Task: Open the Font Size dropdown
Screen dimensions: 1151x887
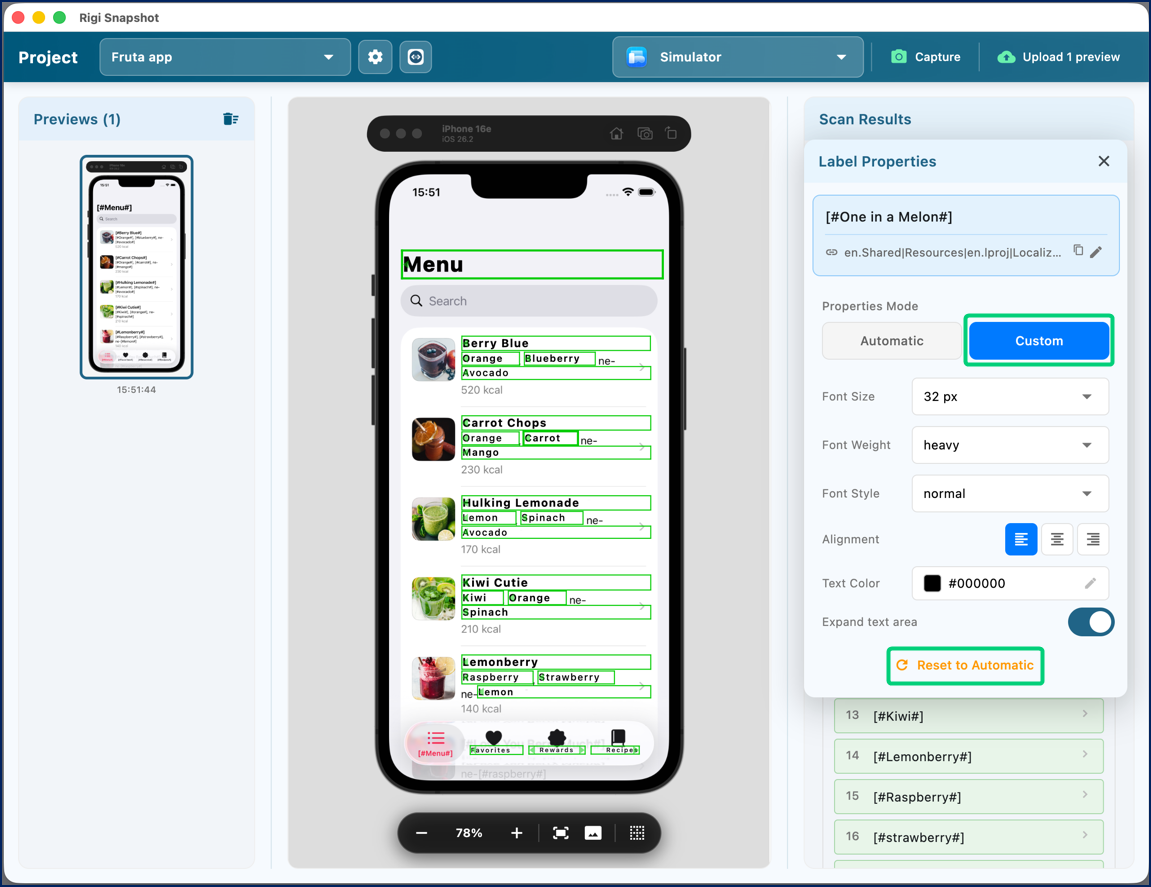Action: (x=1010, y=397)
